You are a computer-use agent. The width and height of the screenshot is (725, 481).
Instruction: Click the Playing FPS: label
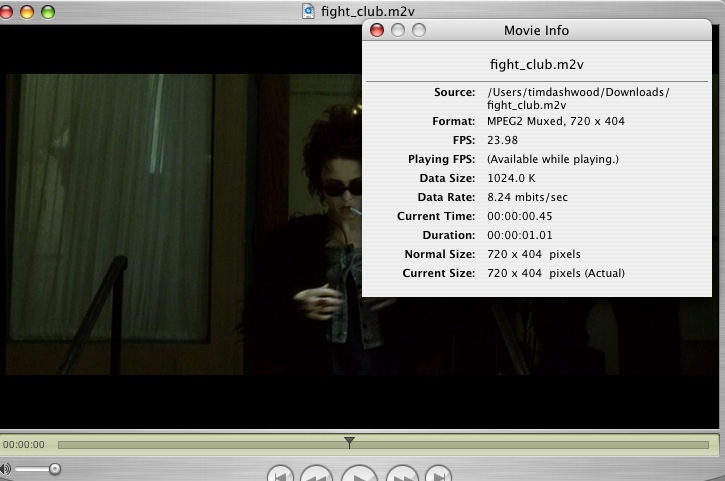[x=442, y=159]
